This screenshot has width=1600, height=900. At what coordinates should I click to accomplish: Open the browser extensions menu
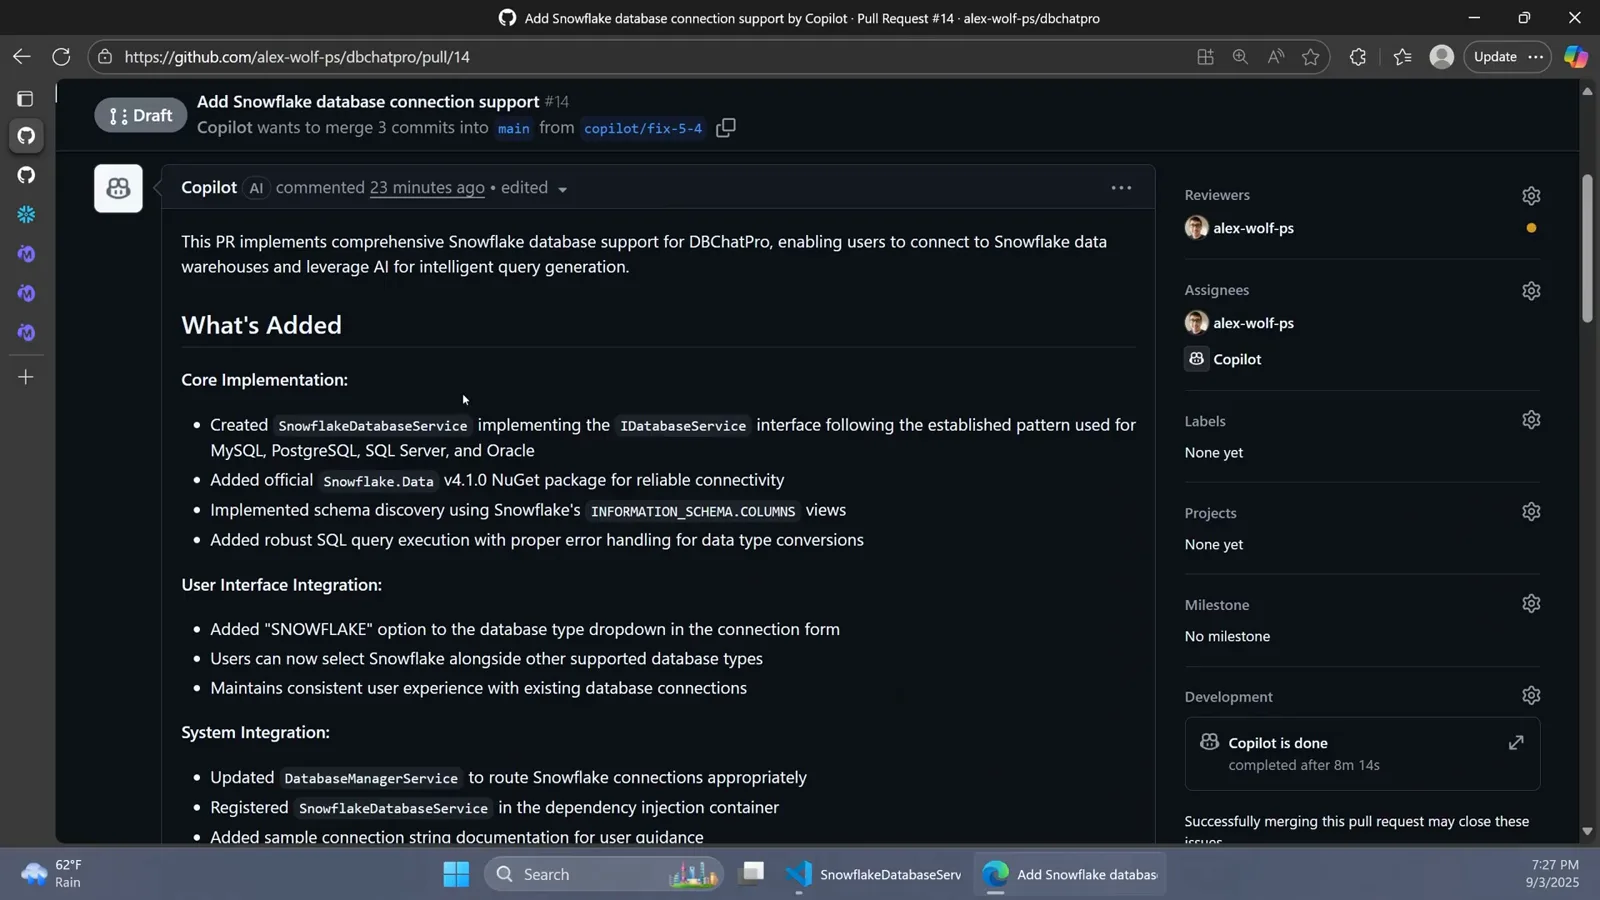(1357, 57)
